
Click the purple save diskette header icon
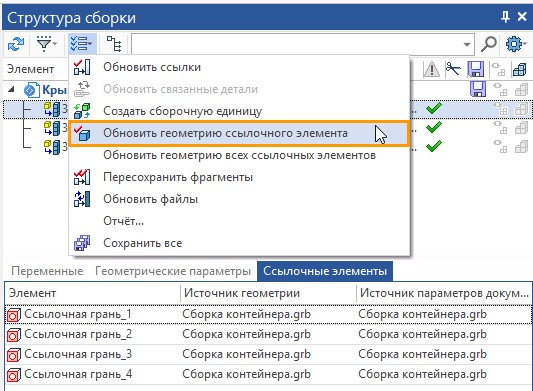point(476,69)
